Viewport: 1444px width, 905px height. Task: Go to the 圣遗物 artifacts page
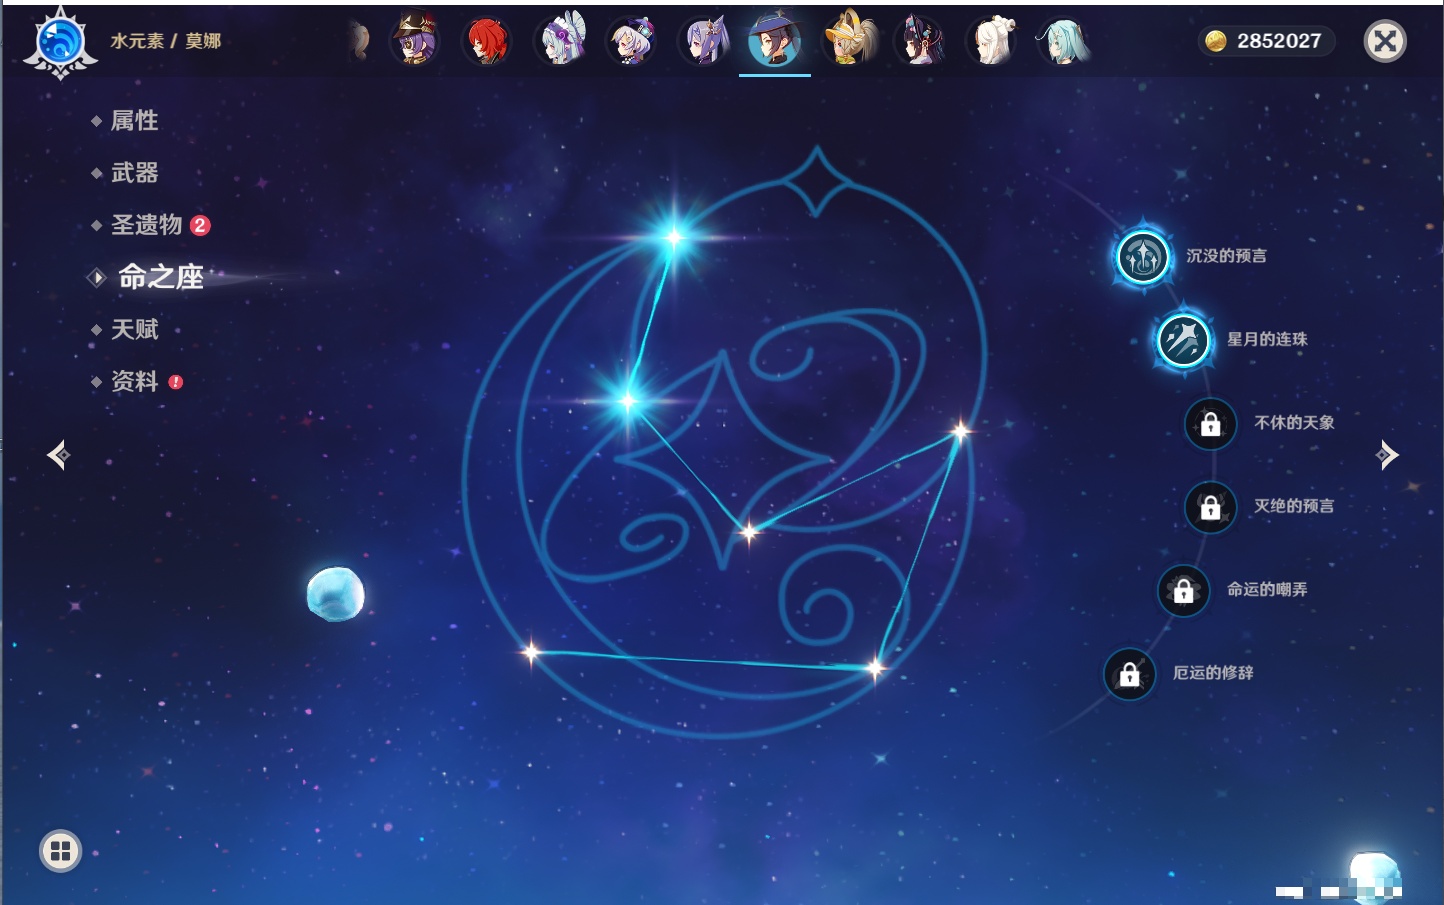coord(146,225)
